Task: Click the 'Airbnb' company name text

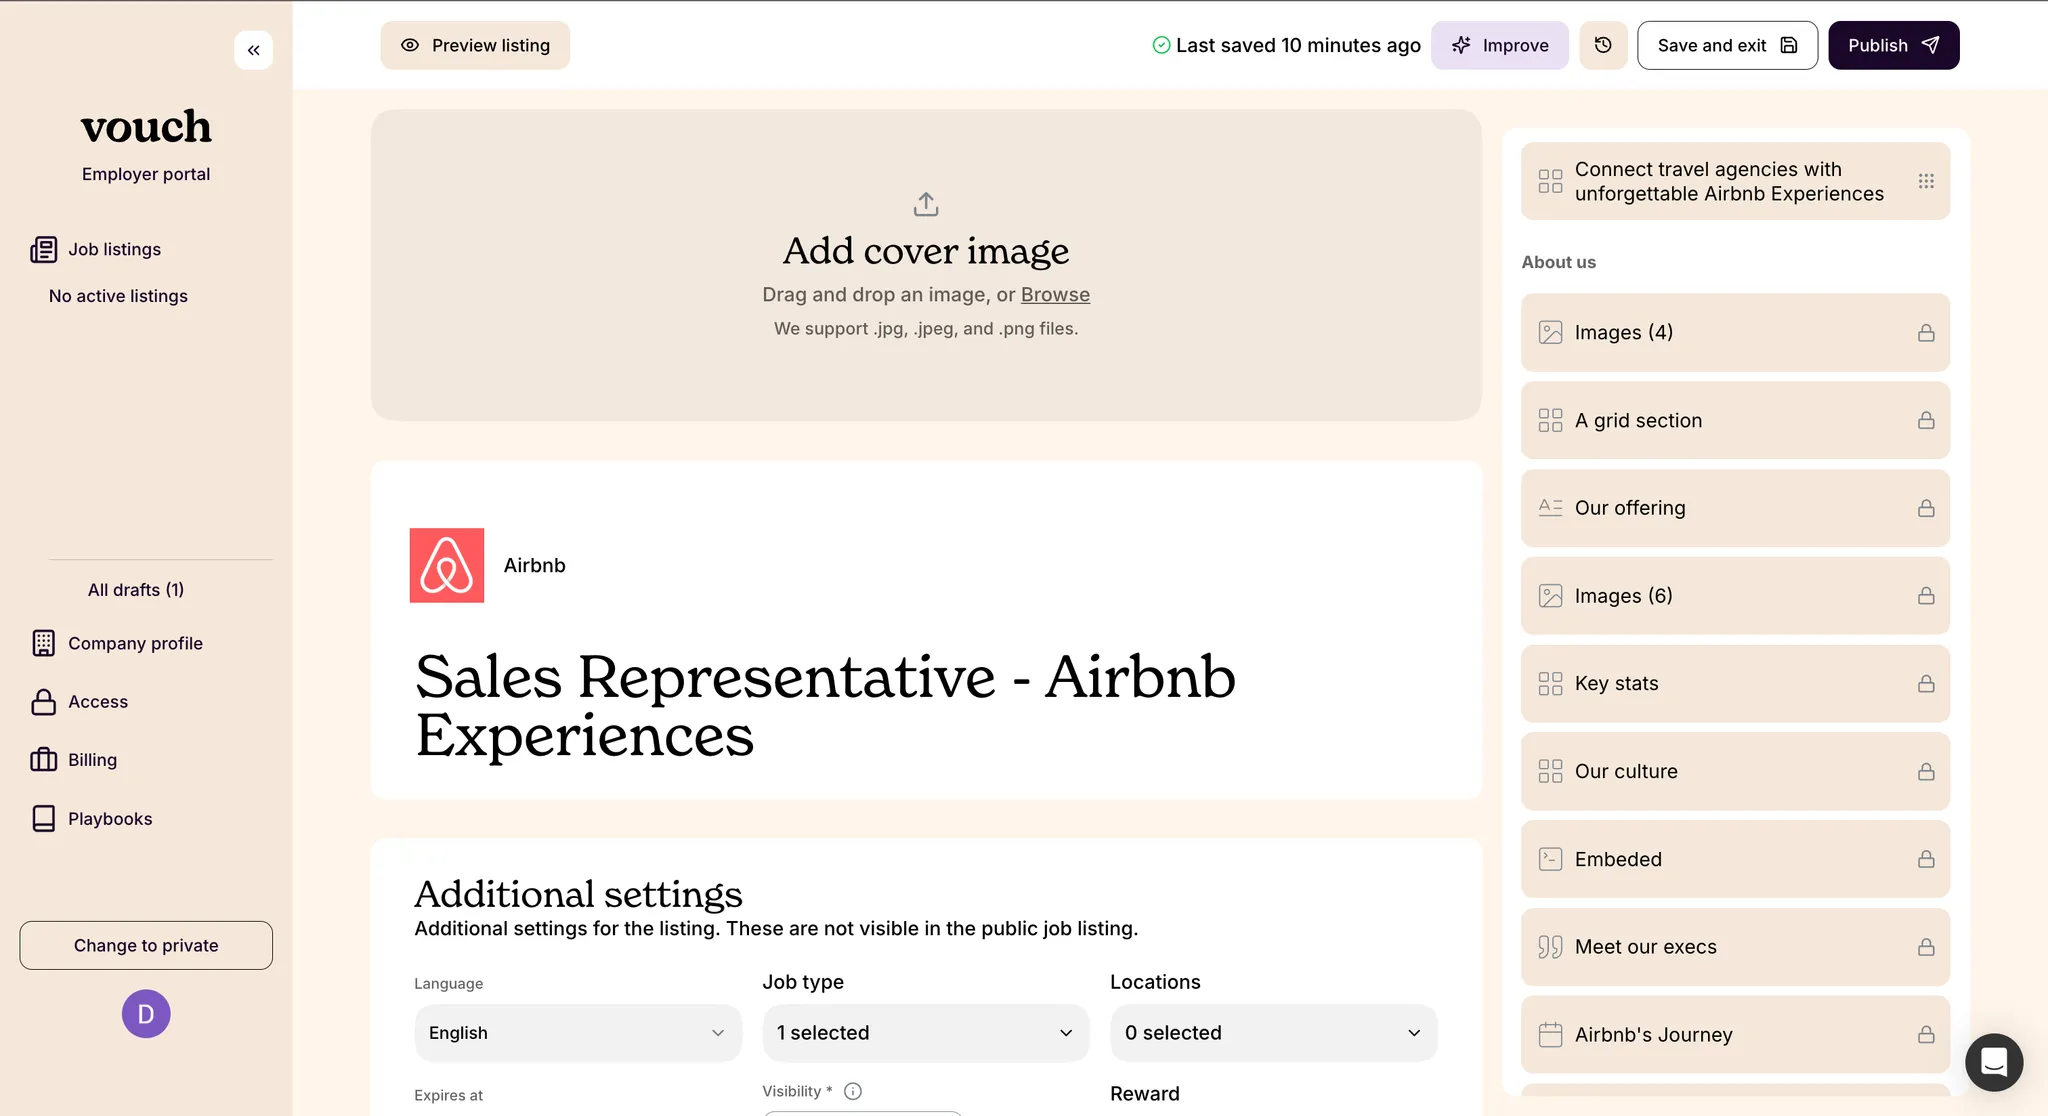Action: click(535, 565)
